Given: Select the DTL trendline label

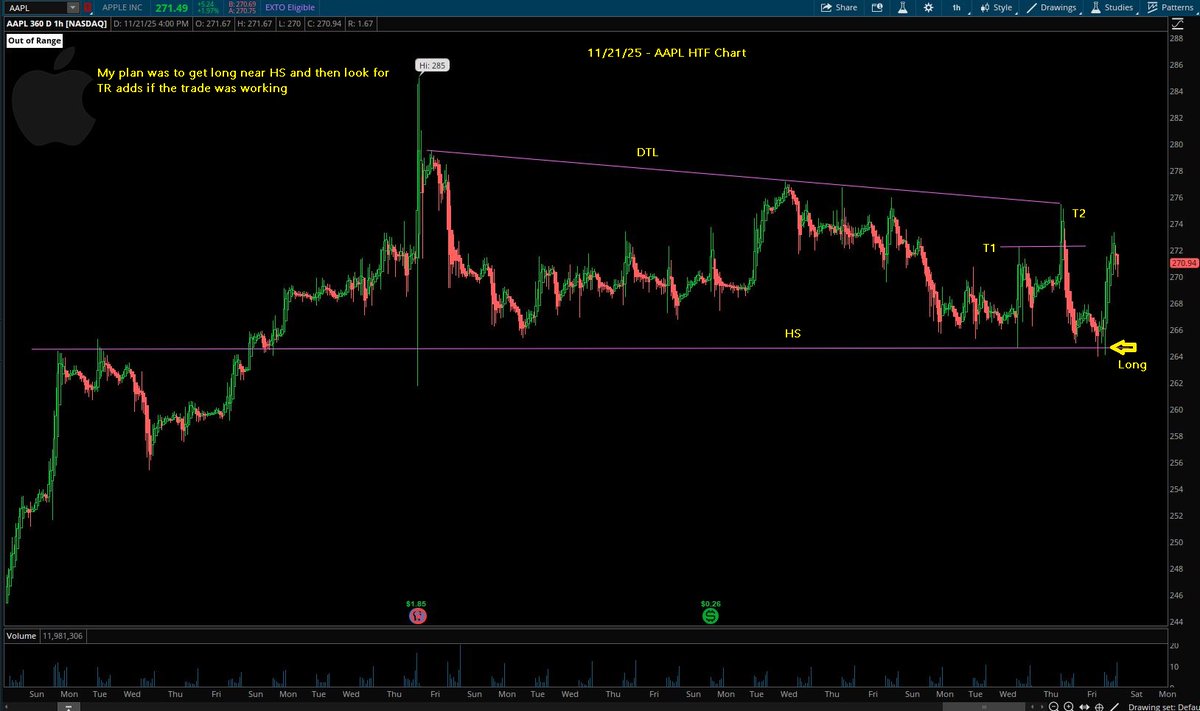Looking at the screenshot, I should tap(647, 152).
